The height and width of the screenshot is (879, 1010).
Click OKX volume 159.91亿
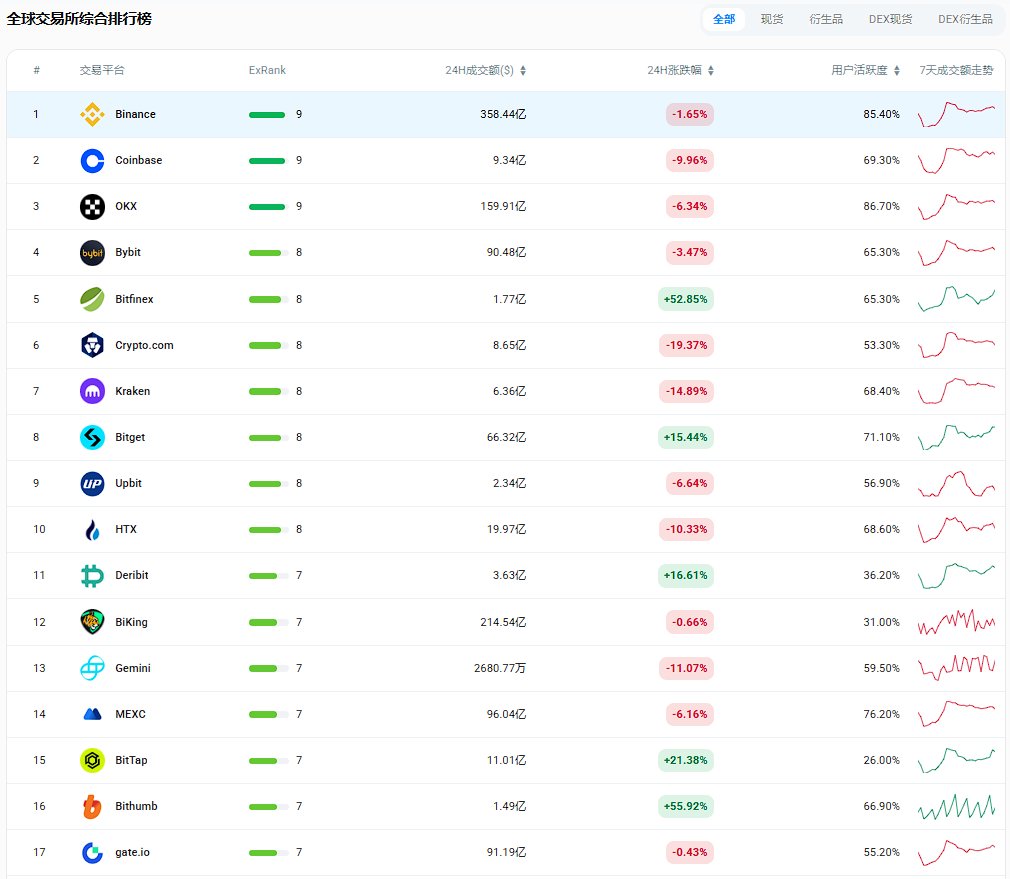503,207
